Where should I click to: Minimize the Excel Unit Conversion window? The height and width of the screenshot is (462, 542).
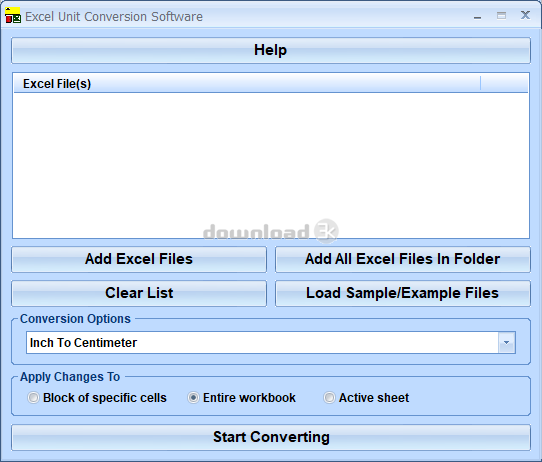pos(477,16)
